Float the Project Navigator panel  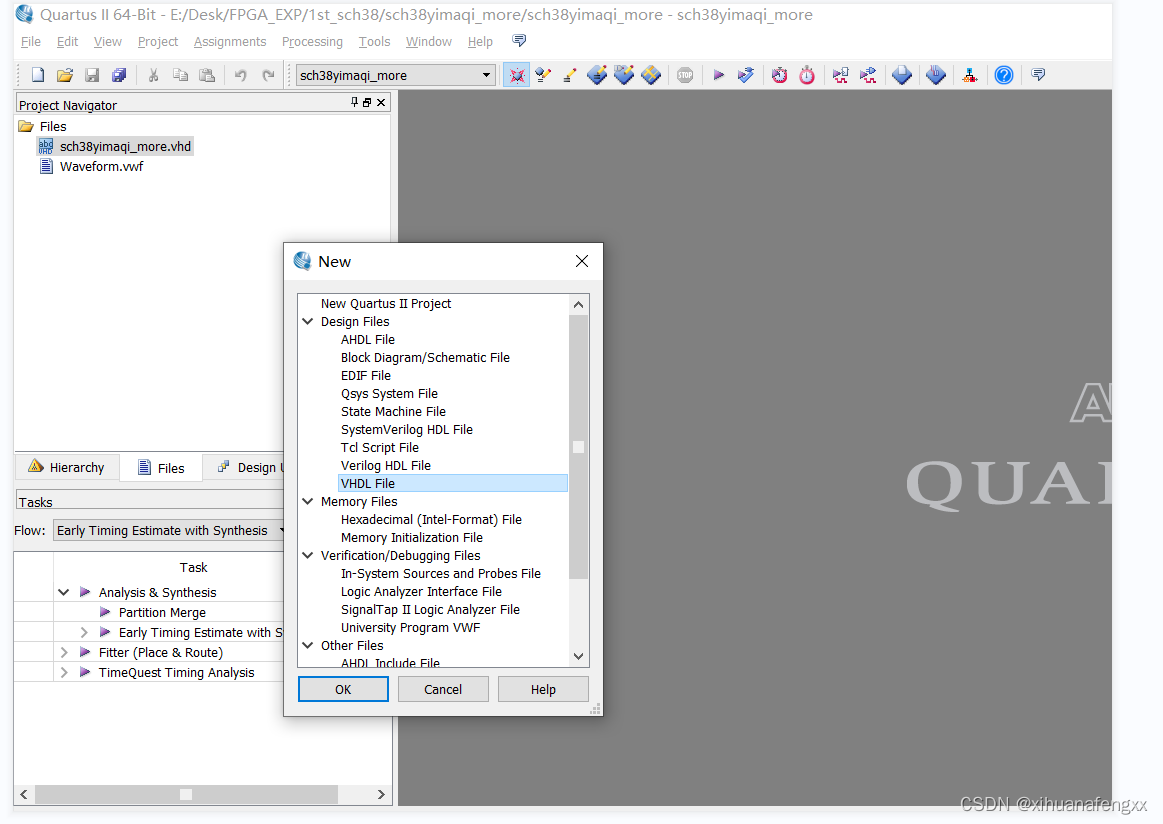pos(367,102)
